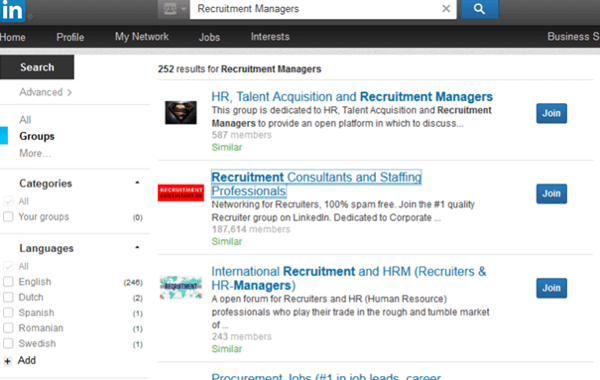Click the '587 members' text

tap(241, 135)
